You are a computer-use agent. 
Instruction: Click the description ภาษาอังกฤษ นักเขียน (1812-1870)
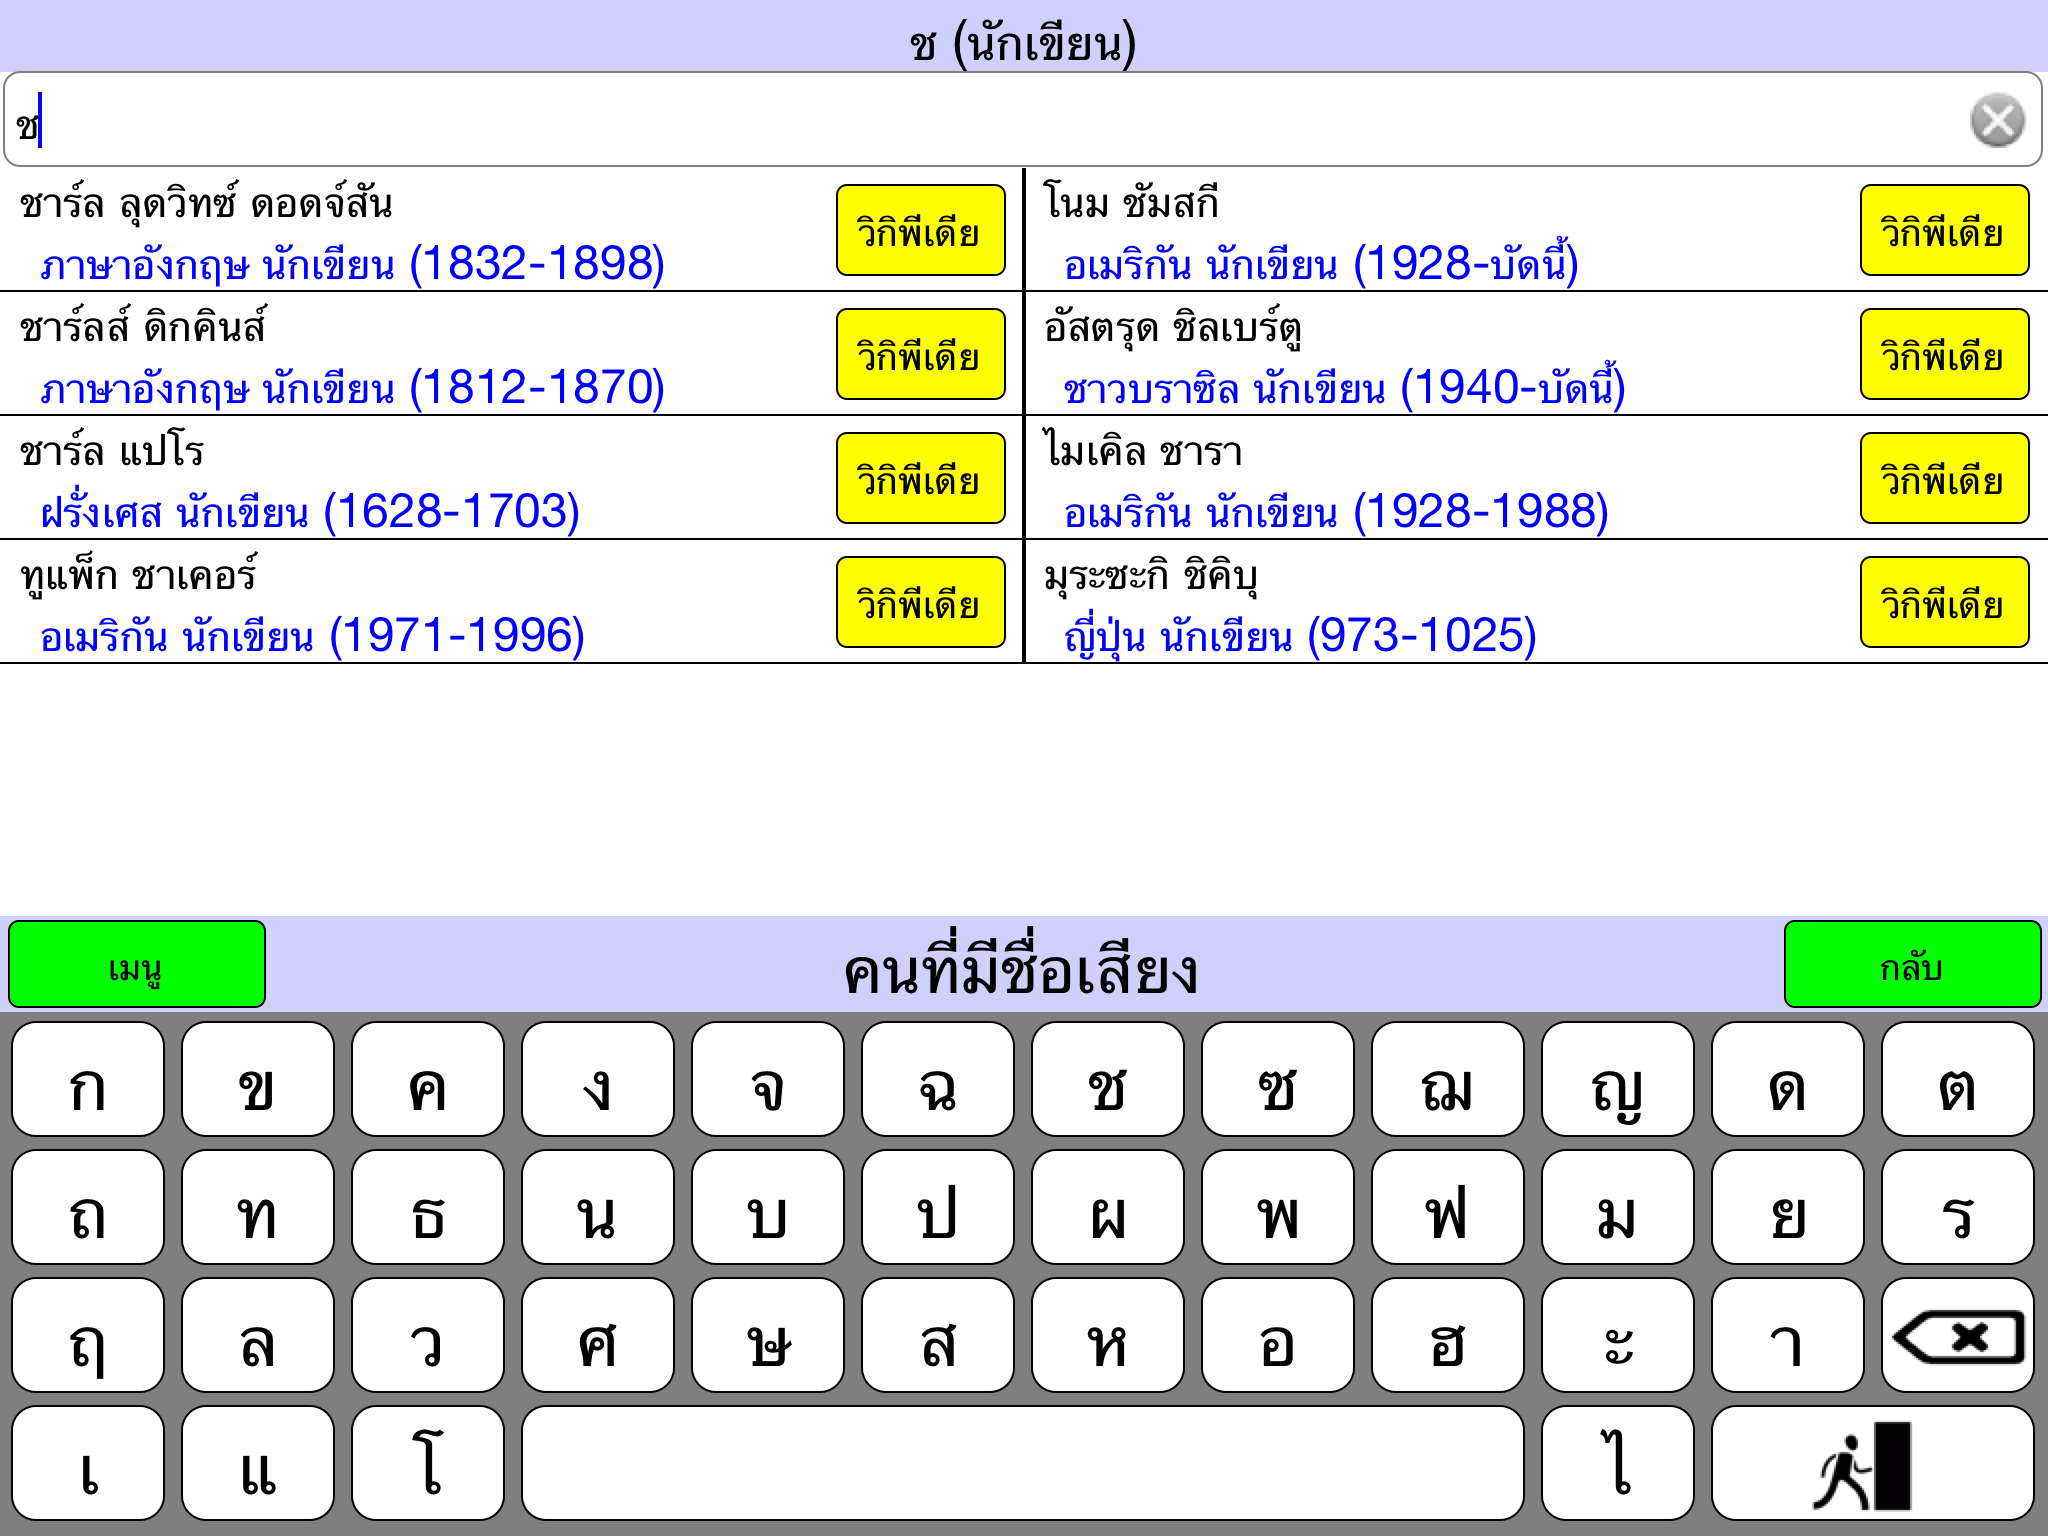point(353,388)
